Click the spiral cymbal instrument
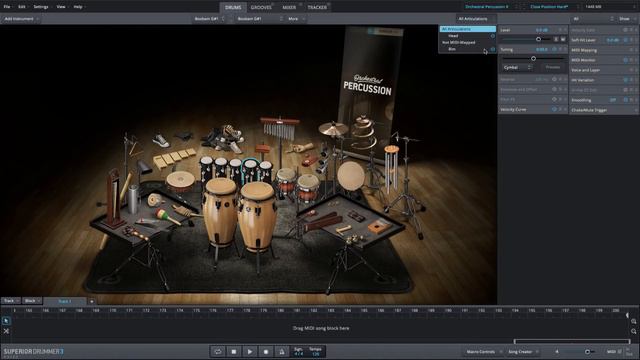Image resolution: width=640 pixels, height=360 pixels. (363, 133)
